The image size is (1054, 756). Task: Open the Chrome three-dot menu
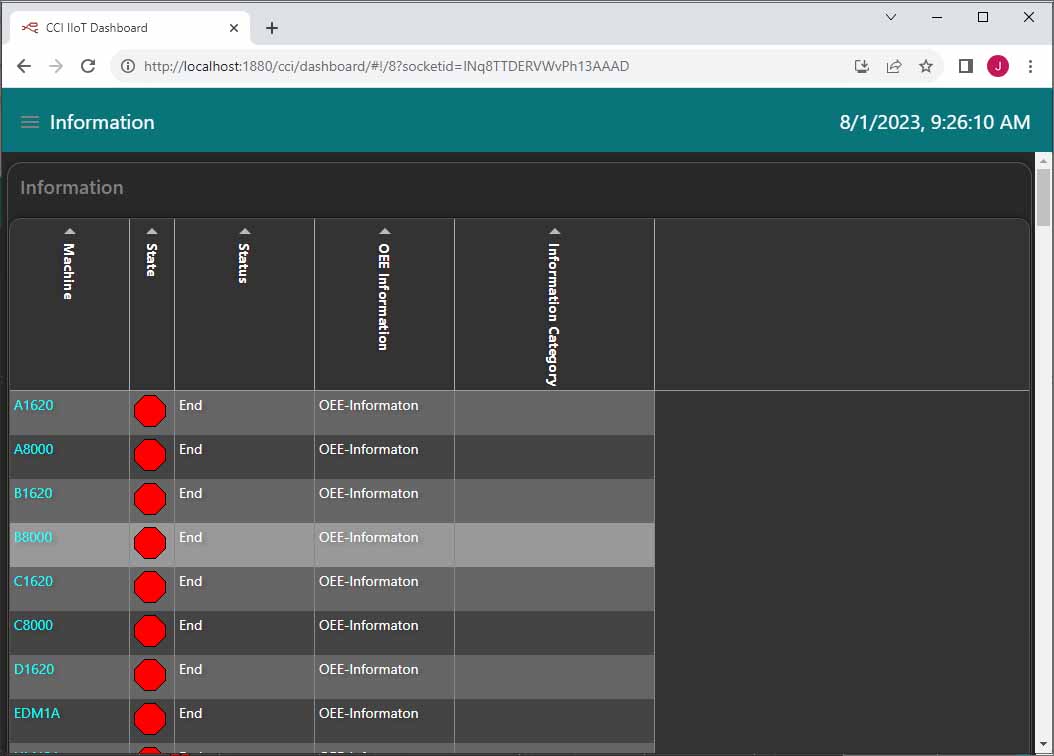pos(1030,66)
